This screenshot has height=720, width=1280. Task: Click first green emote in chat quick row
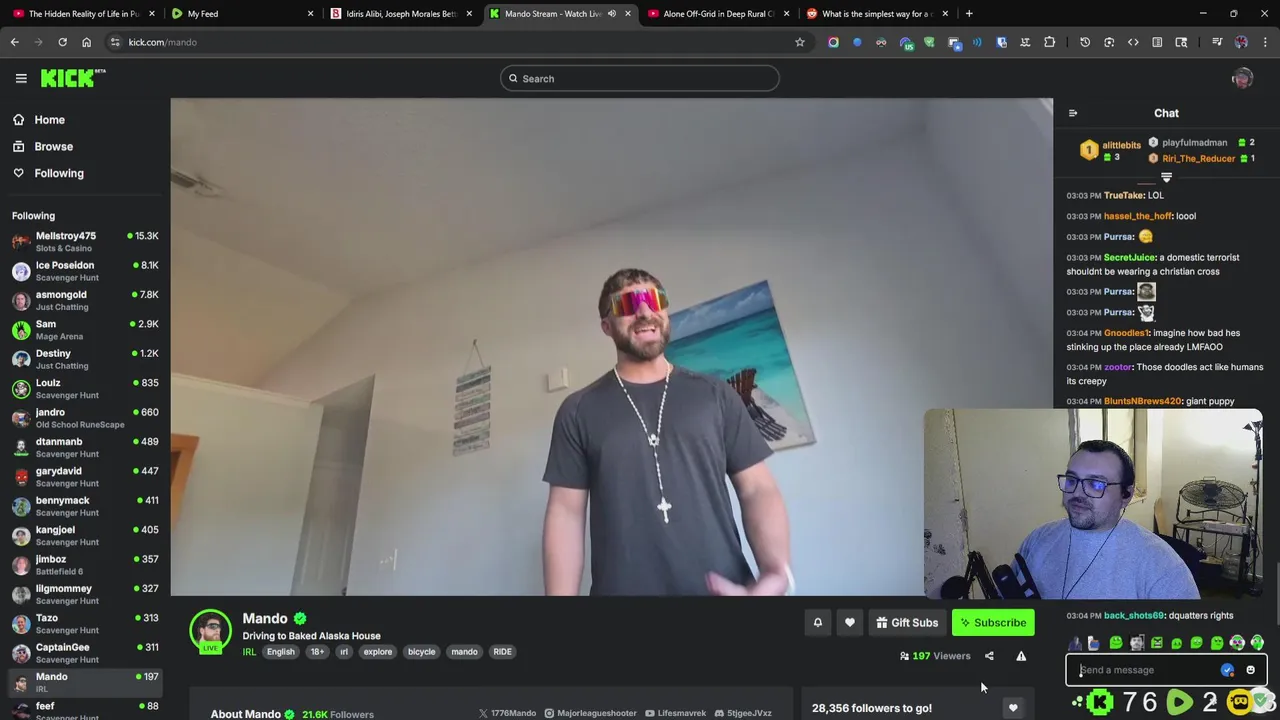point(1116,643)
